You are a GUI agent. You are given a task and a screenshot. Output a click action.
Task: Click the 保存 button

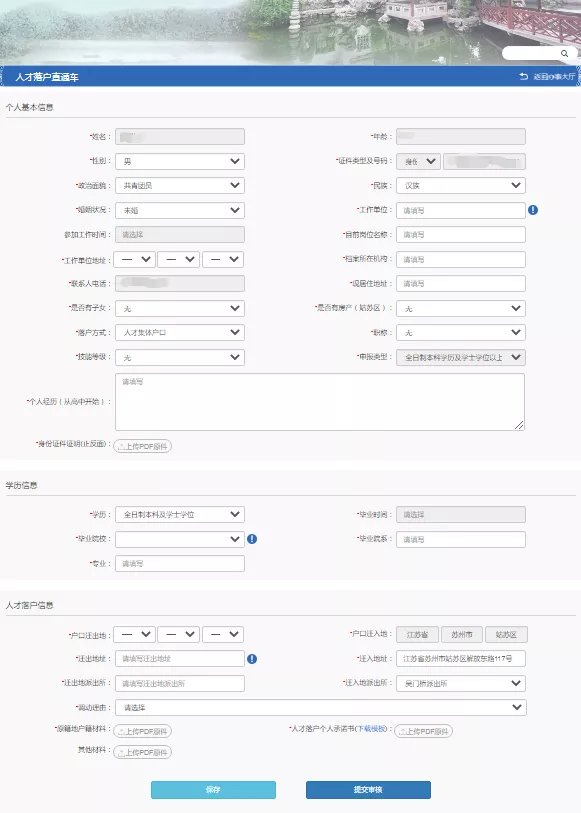[x=213, y=790]
